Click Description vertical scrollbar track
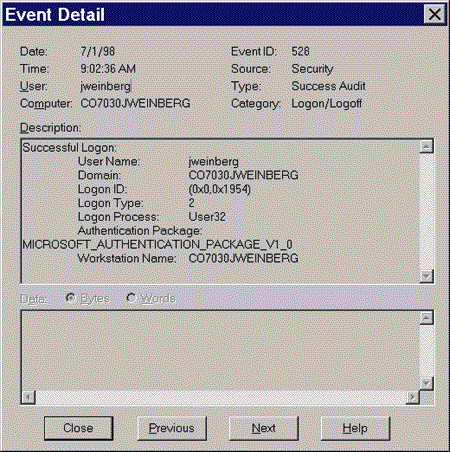This screenshot has width=450, height=452. click(x=427, y=211)
